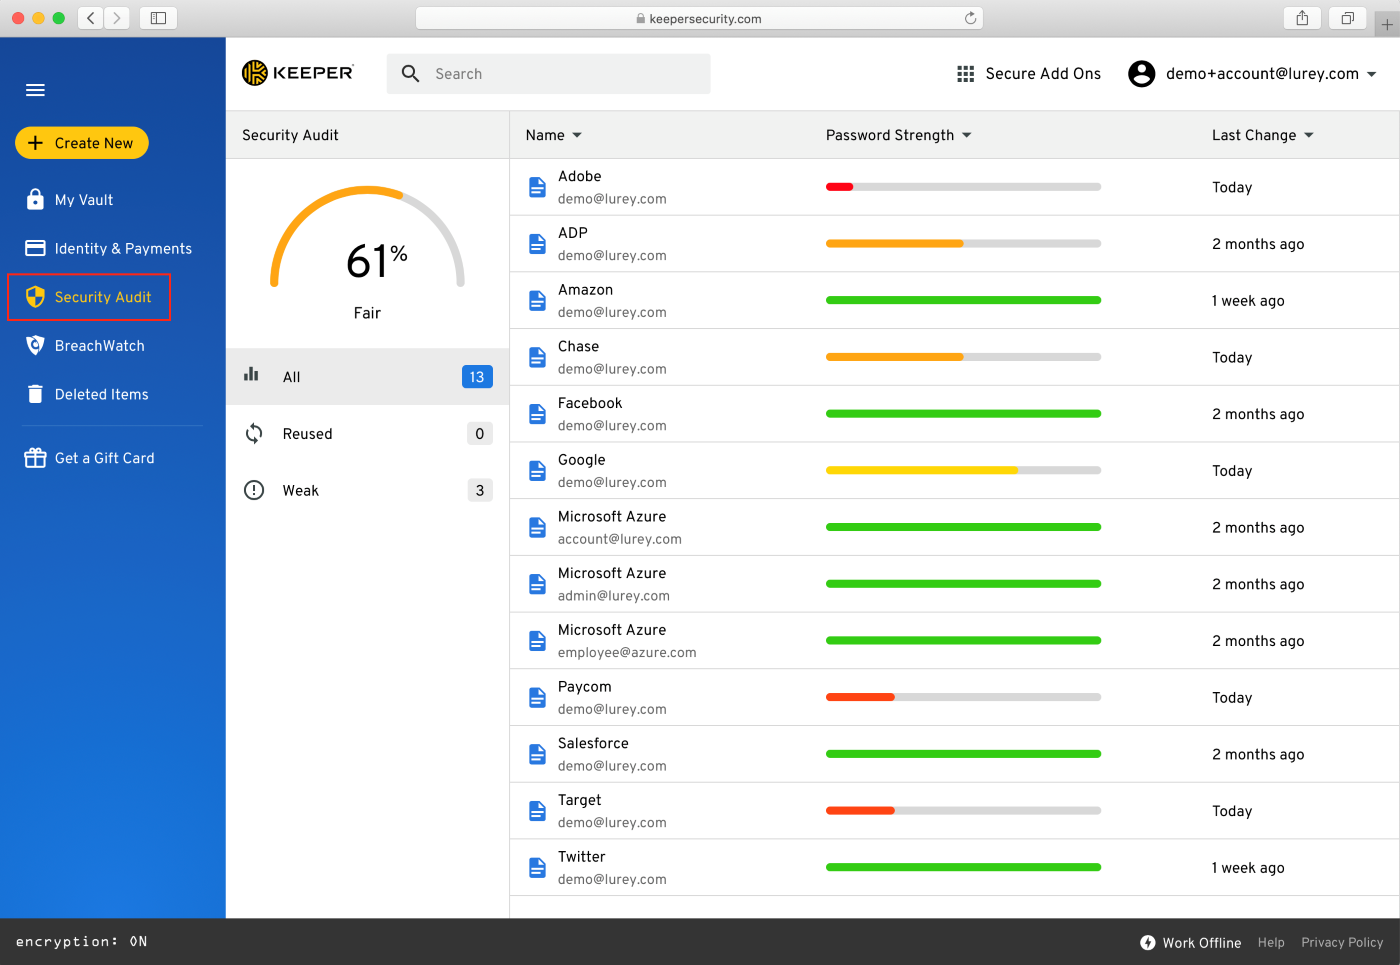Click the Paycom record document icon
The image size is (1400, 965).
click(x=537, y=698)
